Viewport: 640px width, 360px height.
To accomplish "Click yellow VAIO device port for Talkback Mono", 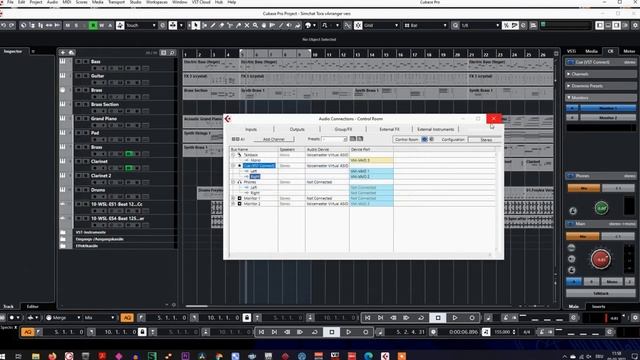I will coord(371,160).
